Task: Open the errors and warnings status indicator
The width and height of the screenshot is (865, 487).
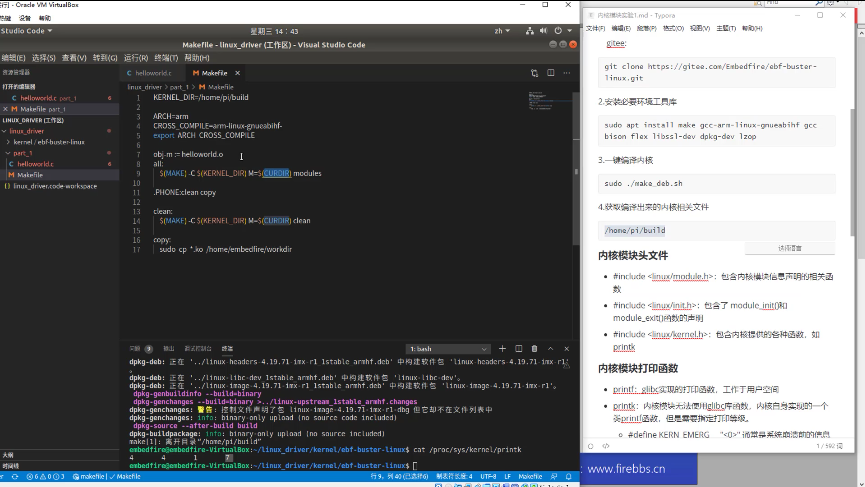Action: click(x=45, y=477)
